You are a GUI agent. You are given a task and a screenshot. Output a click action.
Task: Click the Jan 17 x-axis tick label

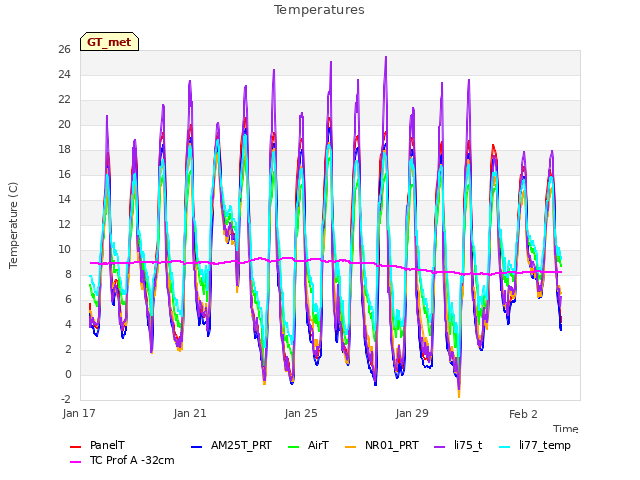point(79,413)
